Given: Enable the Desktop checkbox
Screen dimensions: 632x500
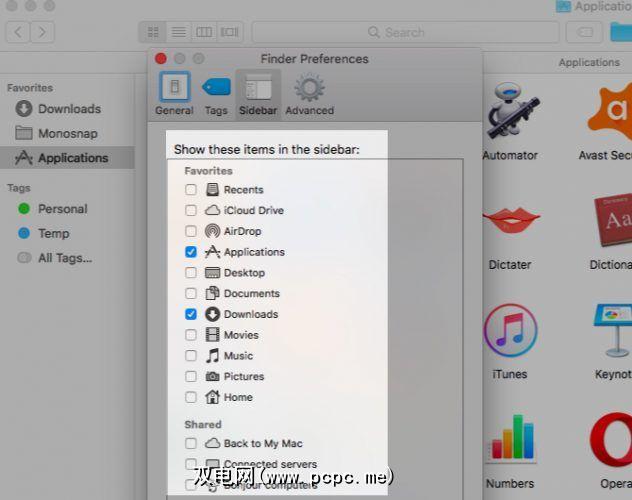Looking at the screenshot, I should tap(191, 273).
